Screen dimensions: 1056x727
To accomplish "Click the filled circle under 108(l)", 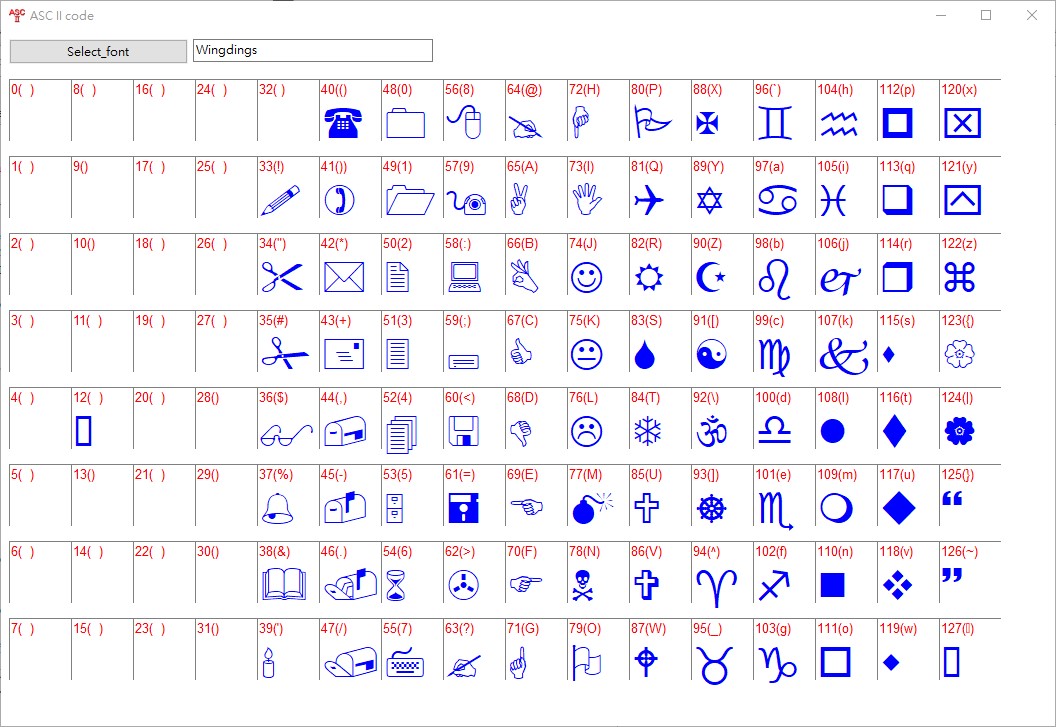I will coord(832,431).
